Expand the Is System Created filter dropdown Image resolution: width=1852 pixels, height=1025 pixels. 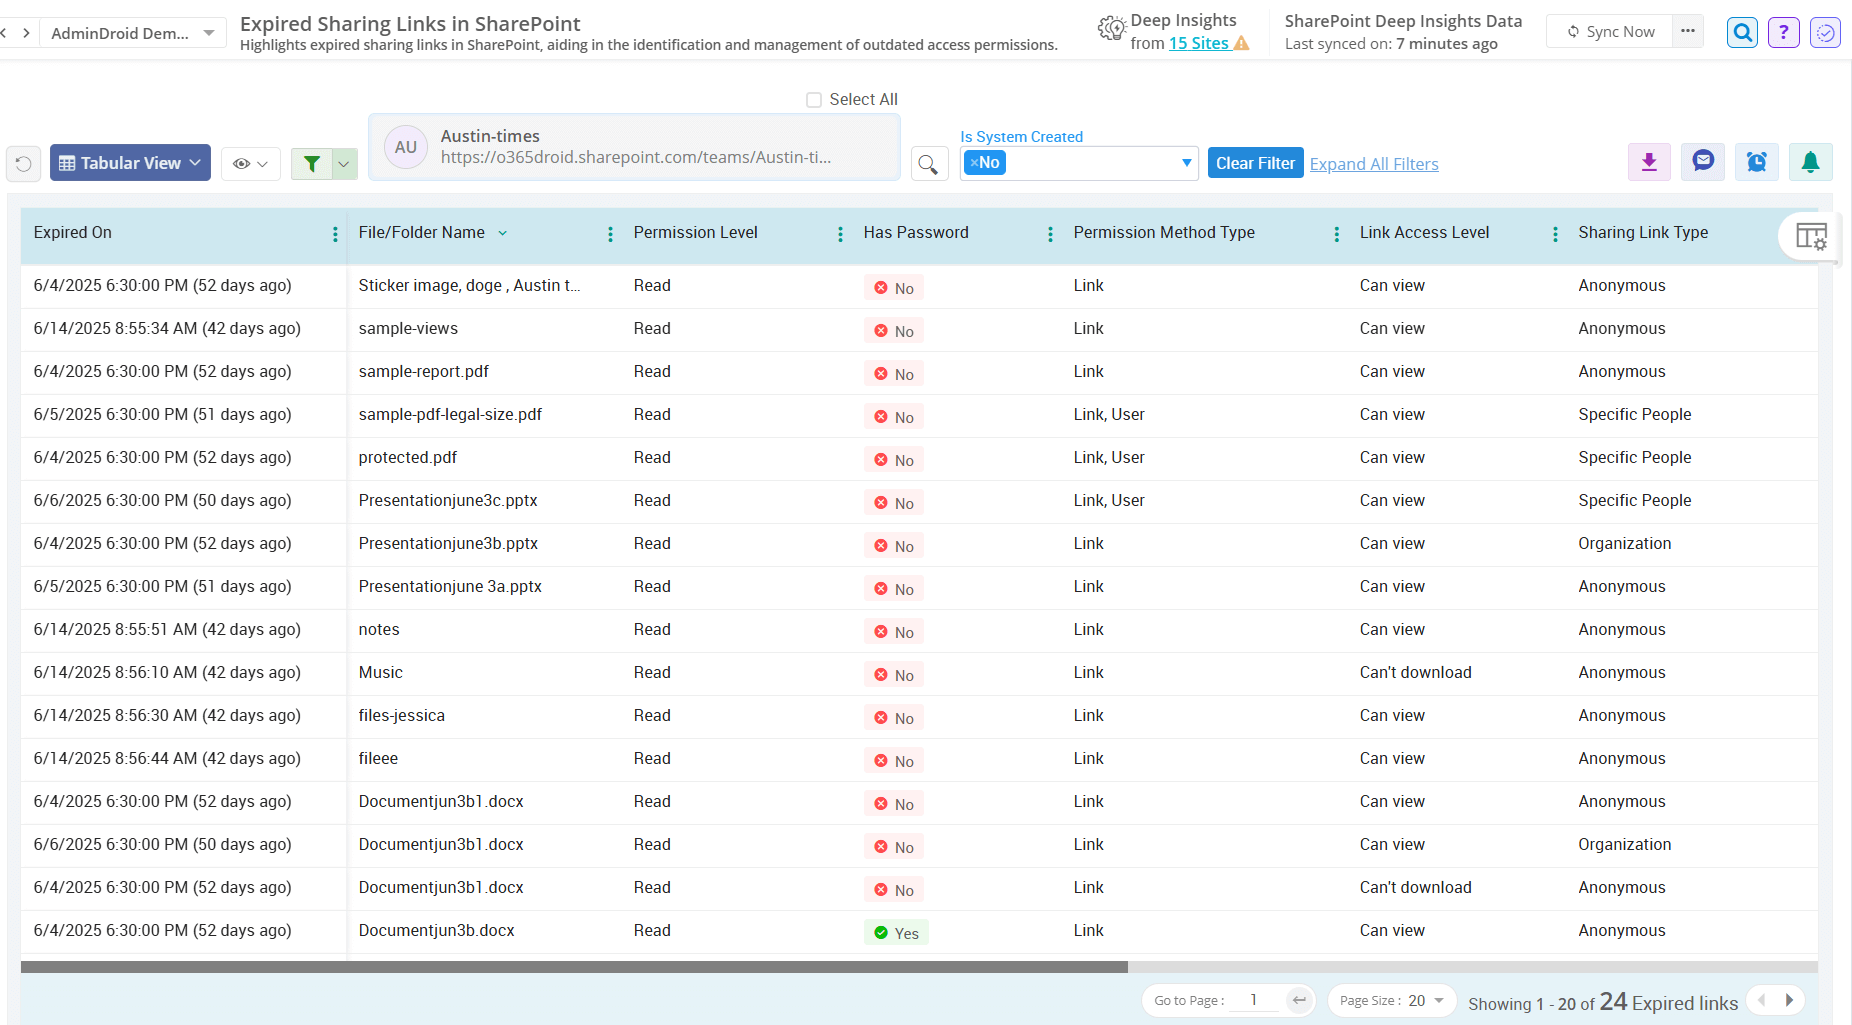pos(1186,162)
